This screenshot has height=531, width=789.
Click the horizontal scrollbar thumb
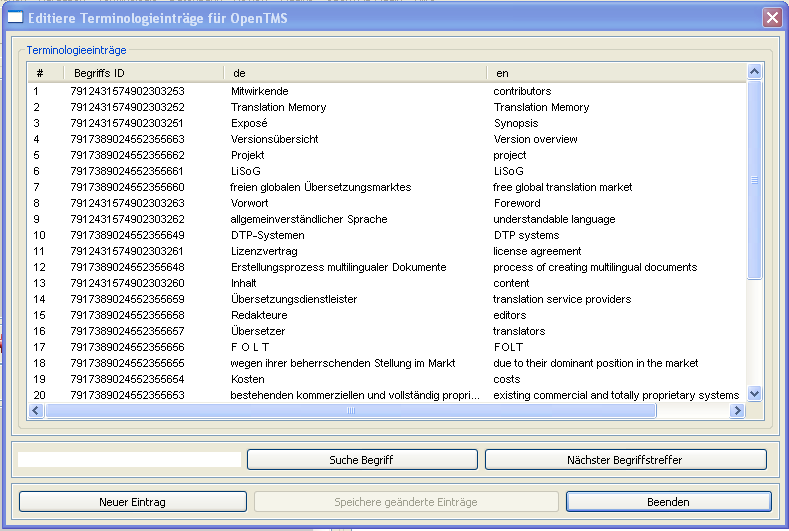coord(350,411)
